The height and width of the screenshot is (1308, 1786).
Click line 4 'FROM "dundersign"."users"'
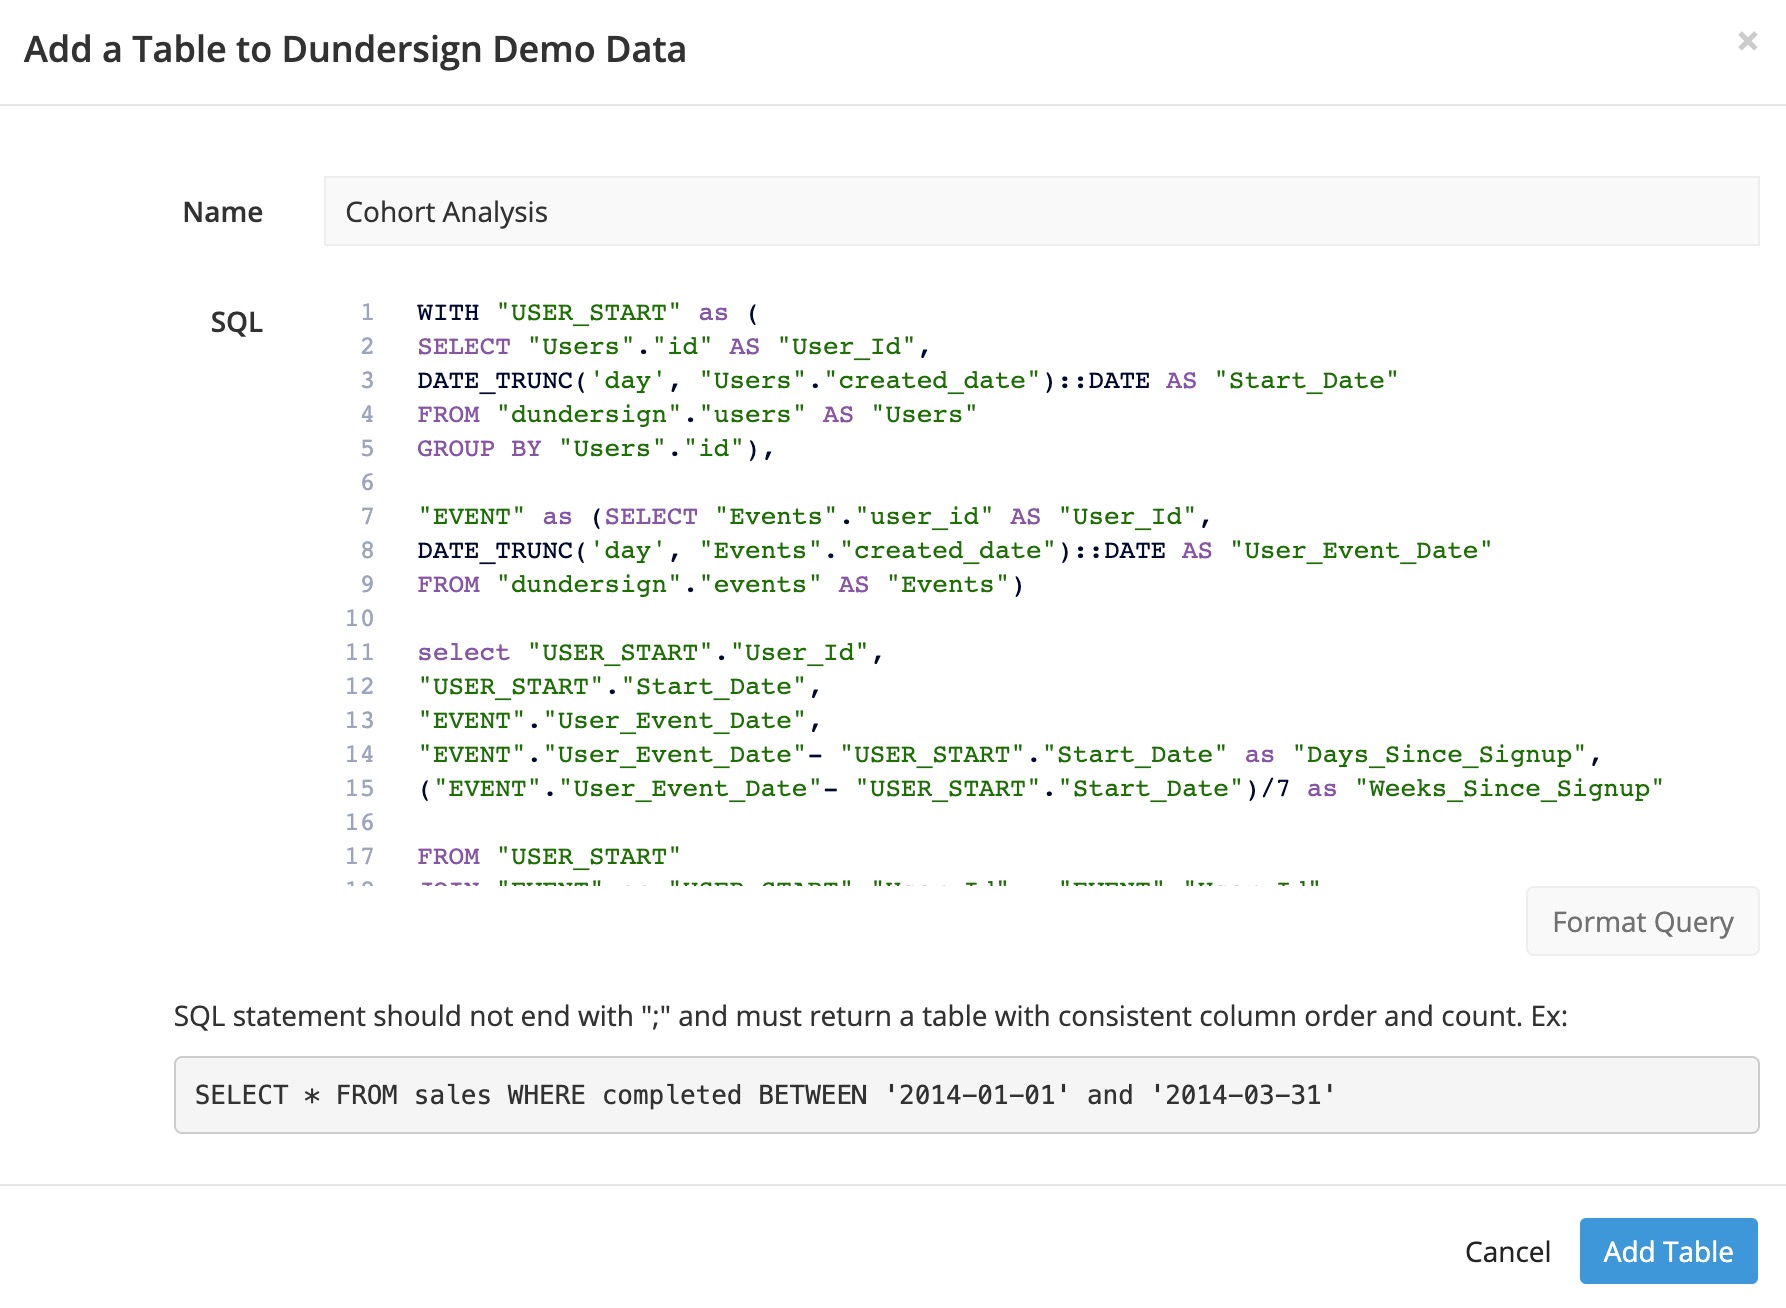(x=697, y=415)
